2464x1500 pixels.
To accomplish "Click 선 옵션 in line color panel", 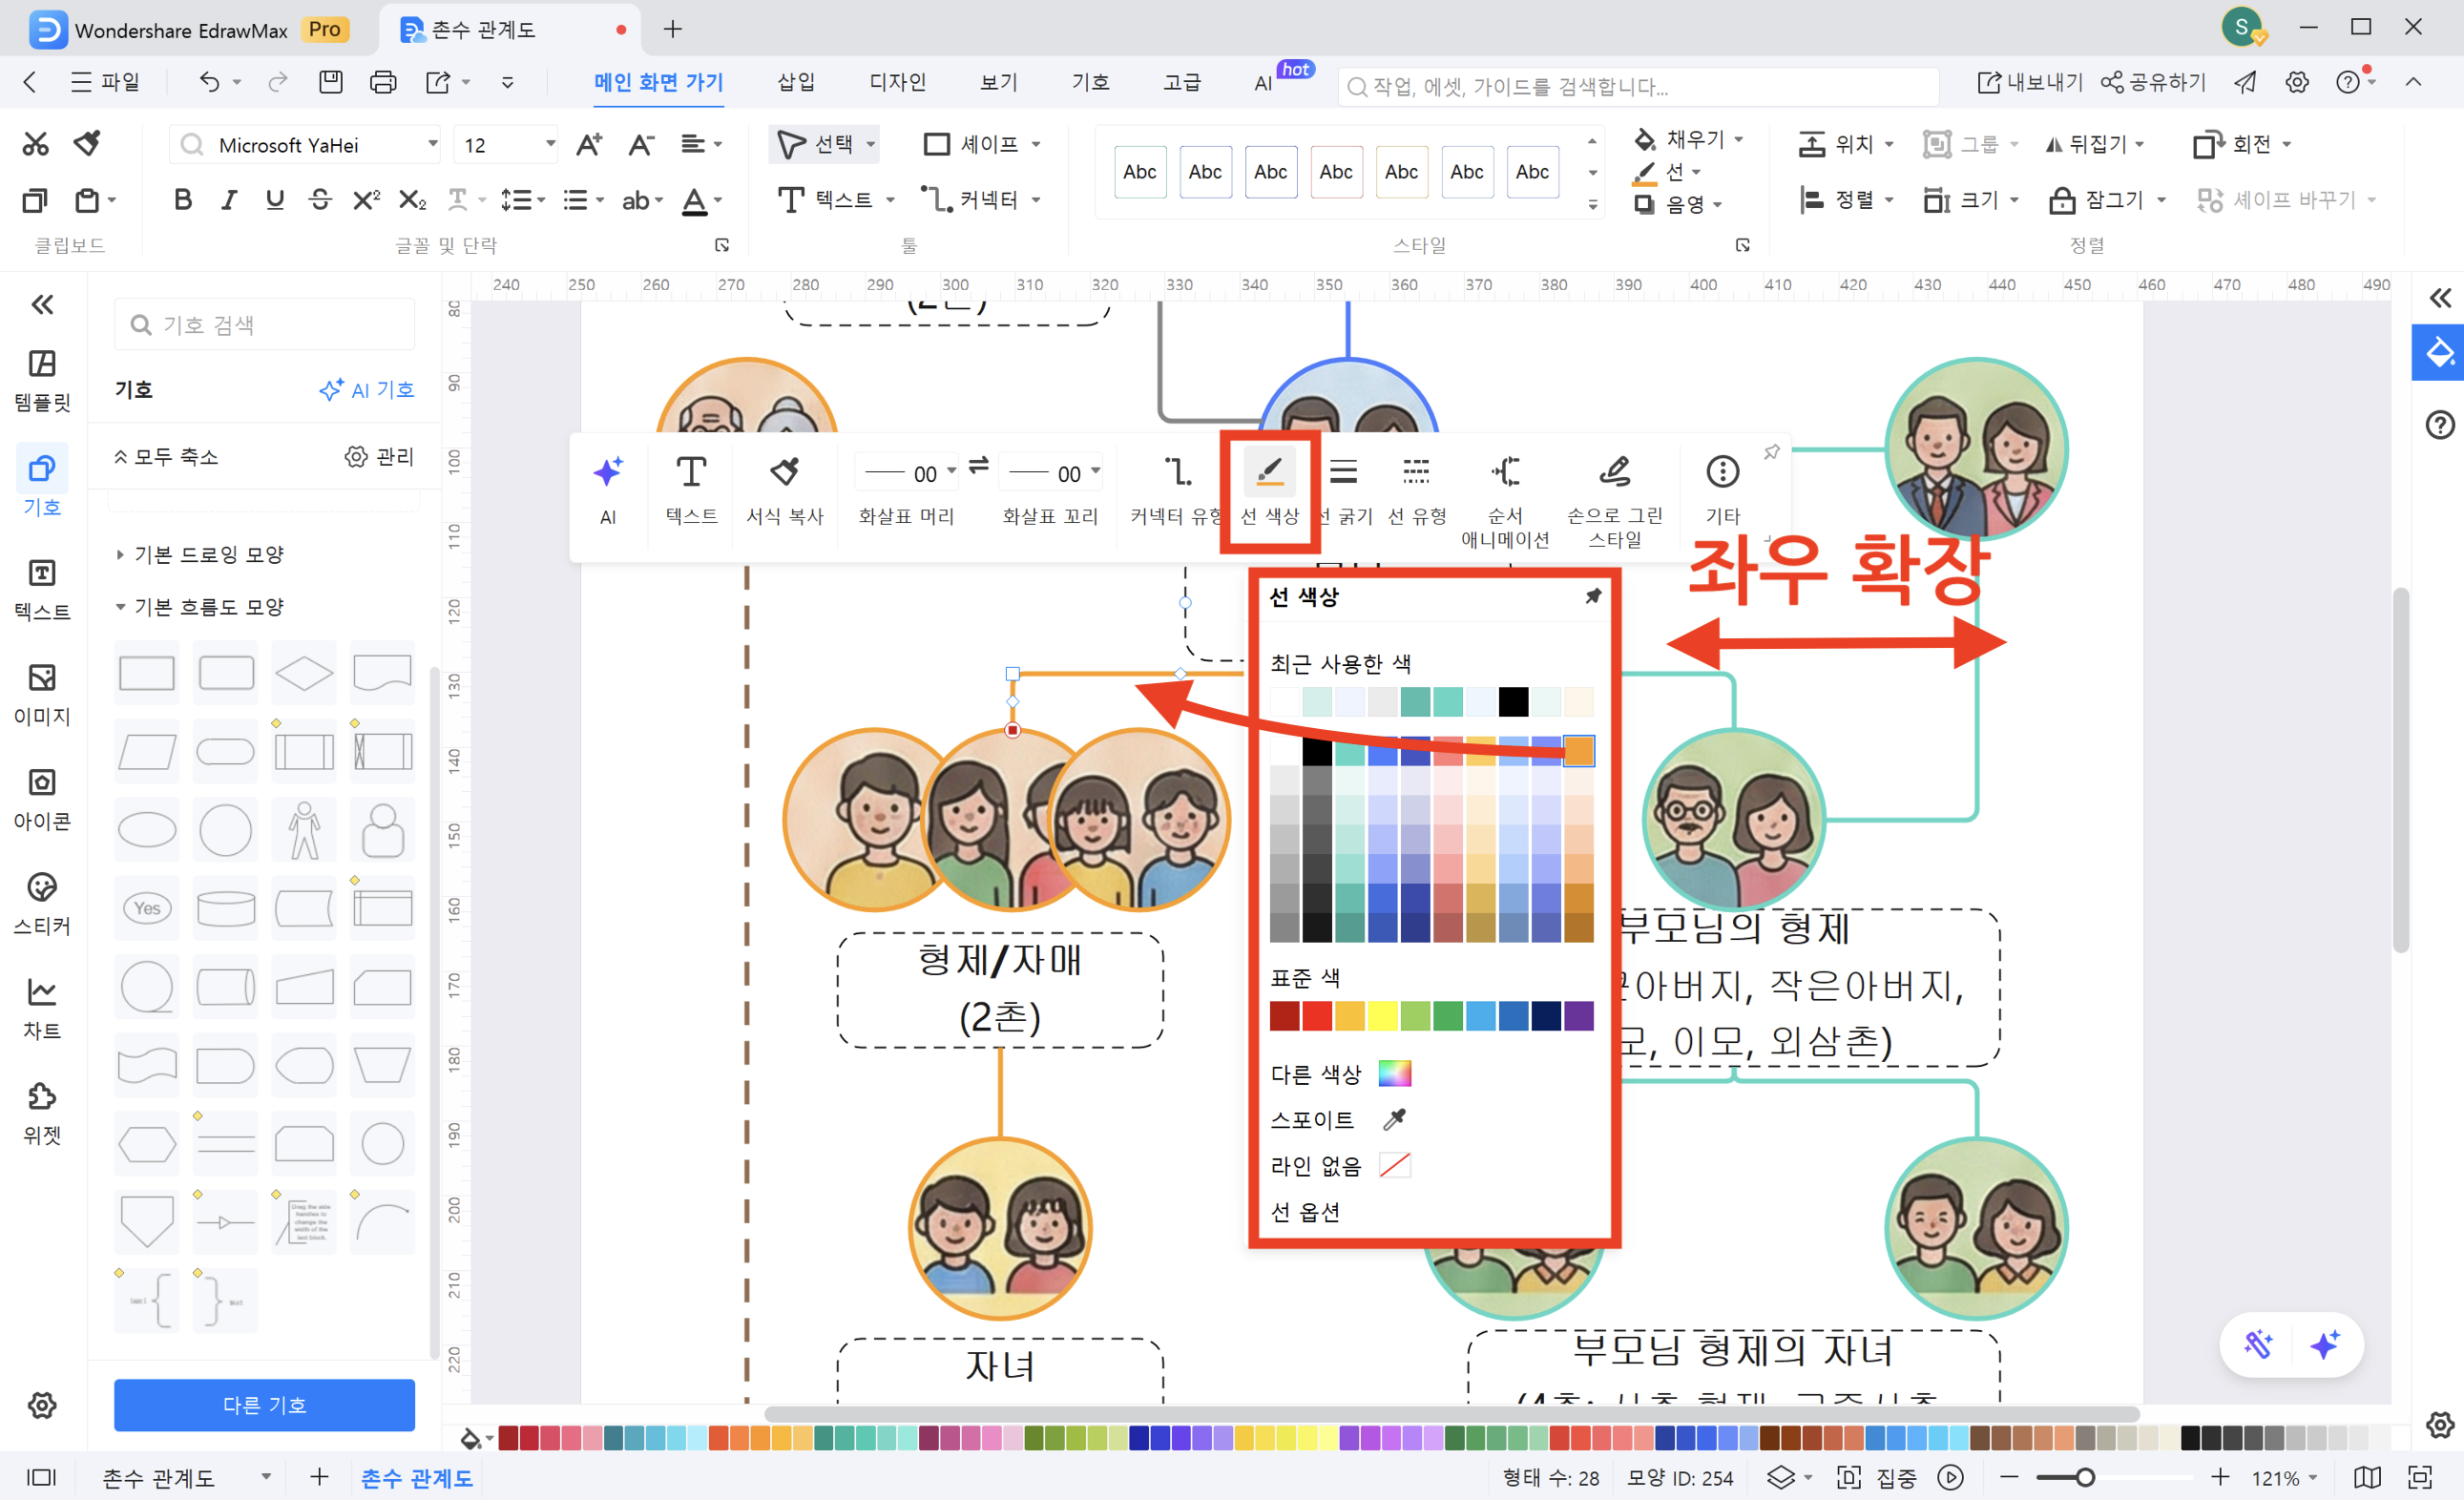I will pos(1305,1212).
